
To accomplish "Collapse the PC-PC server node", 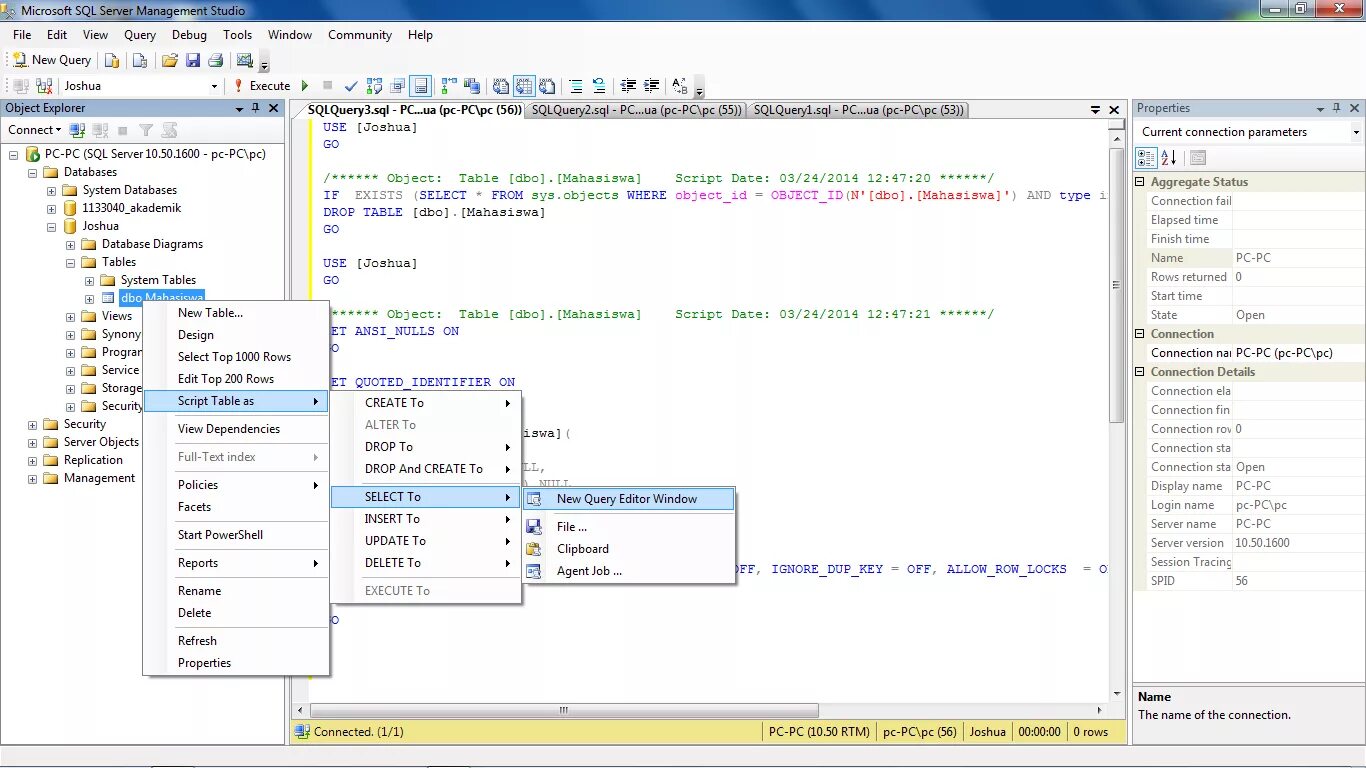I will point(13,154).
